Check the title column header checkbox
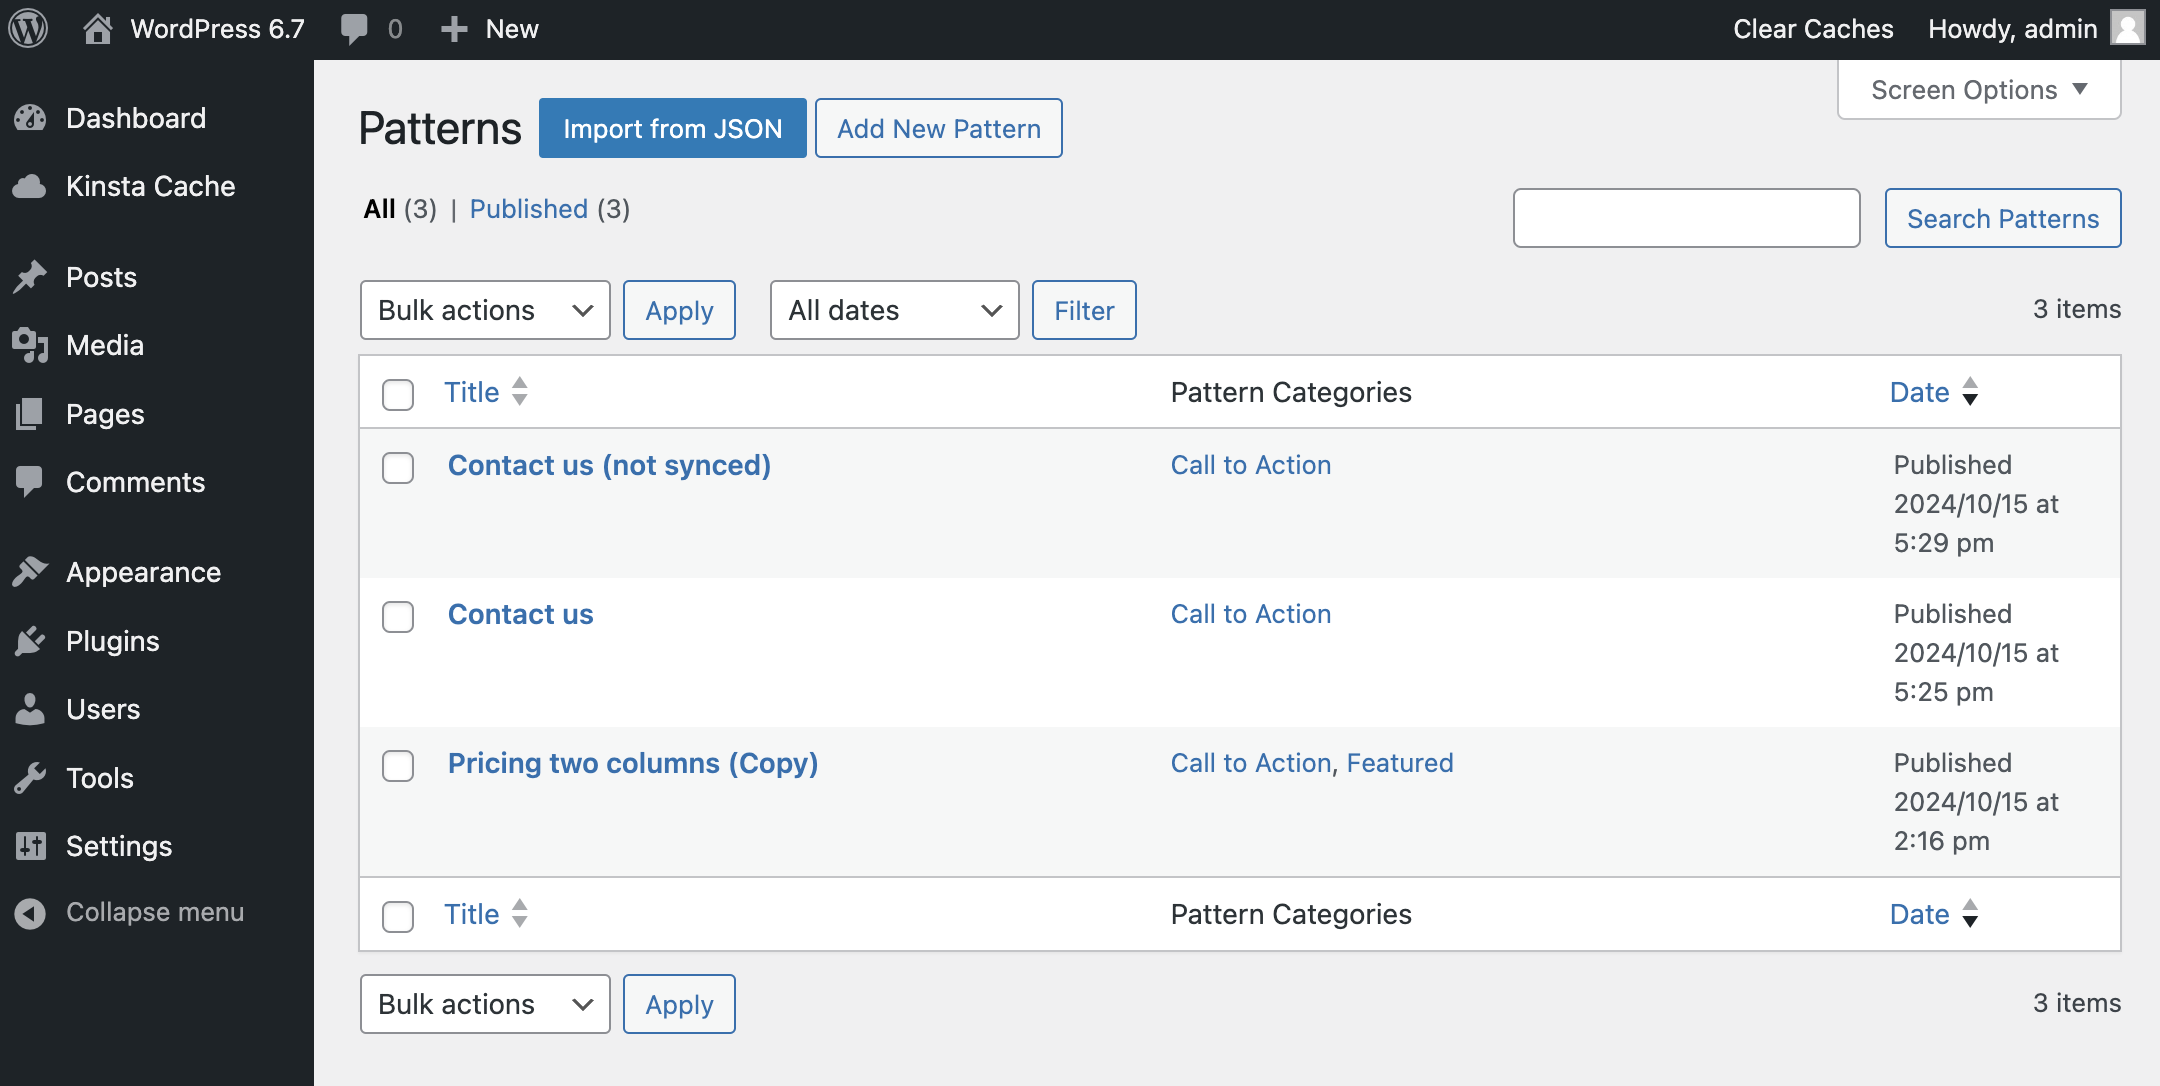 click(x=397, y=393)
